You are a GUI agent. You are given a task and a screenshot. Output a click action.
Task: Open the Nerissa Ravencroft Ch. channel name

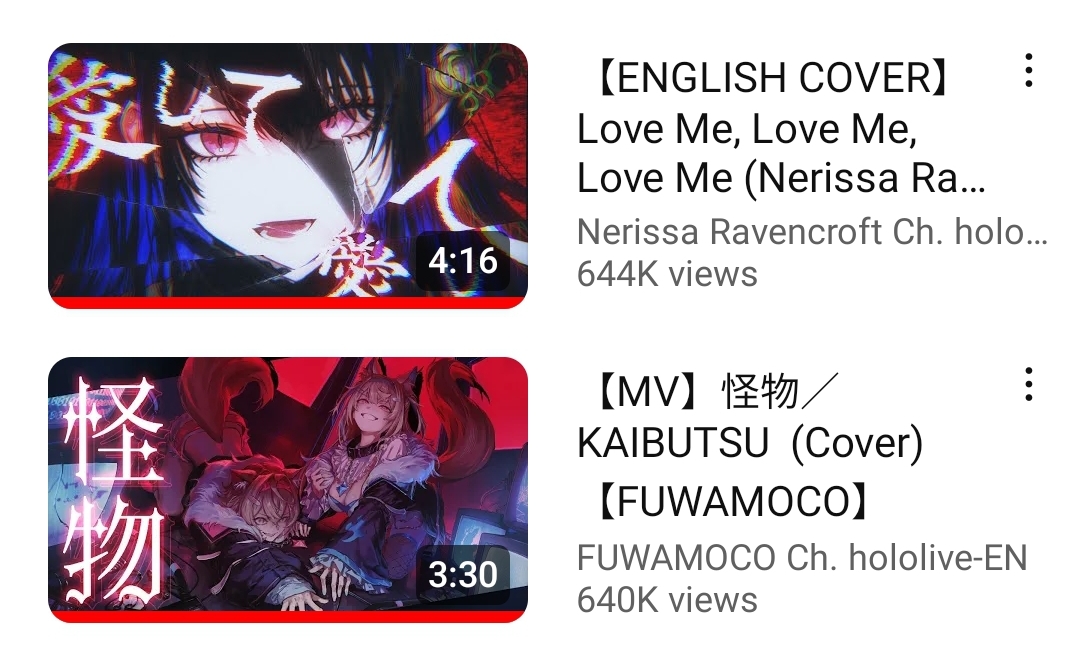(813, 232)
